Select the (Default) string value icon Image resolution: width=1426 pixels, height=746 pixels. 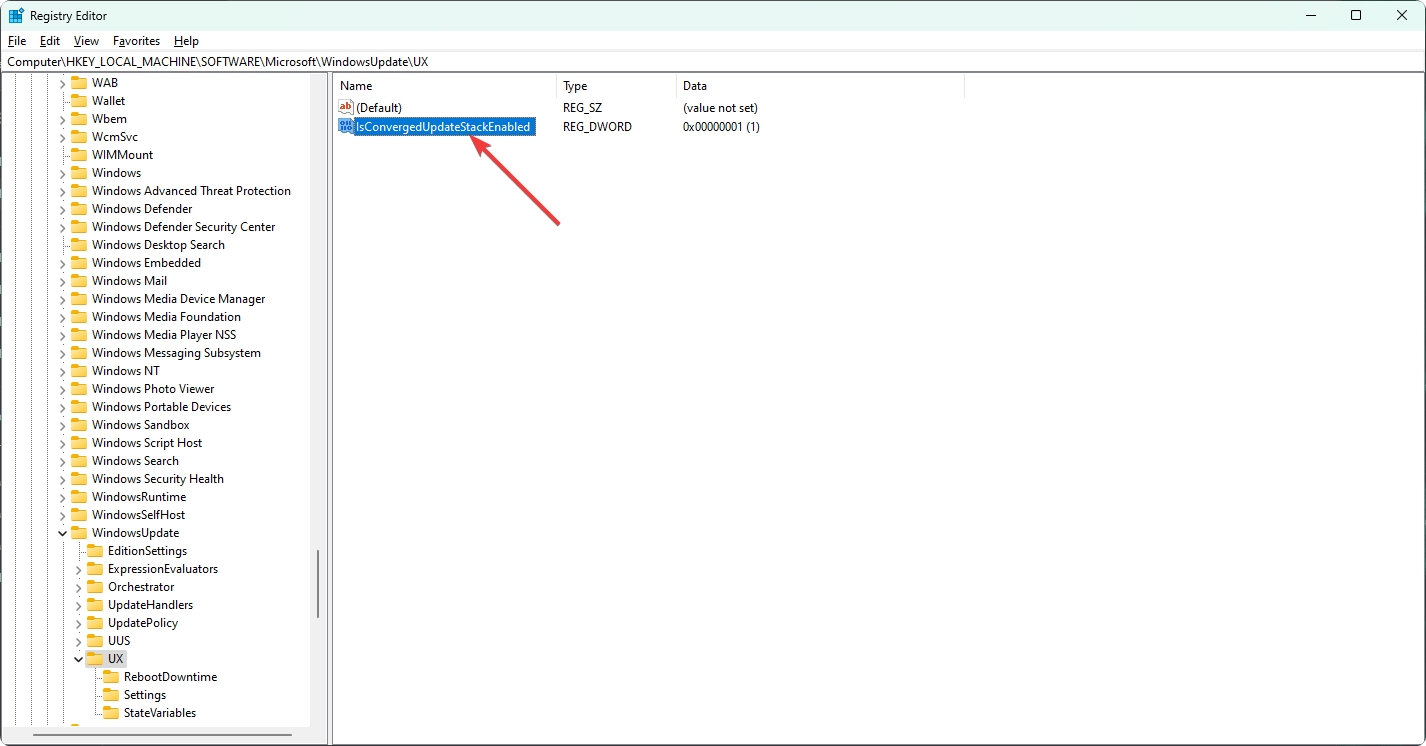(346, 107)
